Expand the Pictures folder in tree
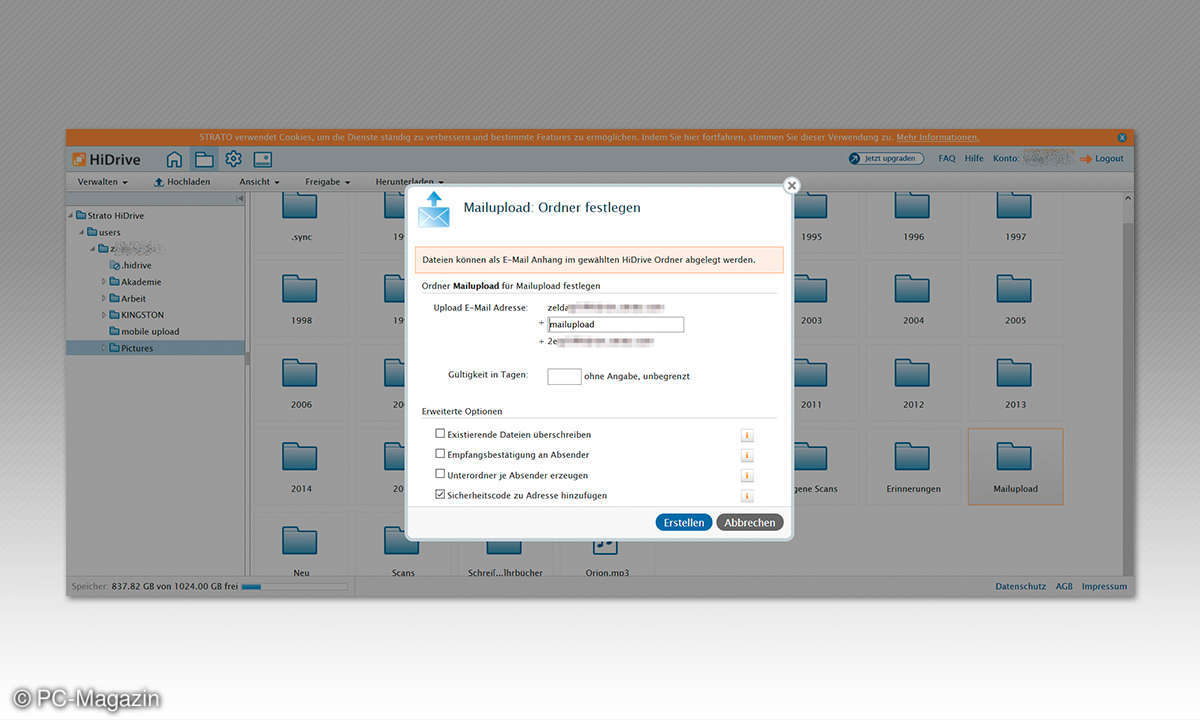The height and width of the screenshot is (720, 1200). tap(104, 348)
